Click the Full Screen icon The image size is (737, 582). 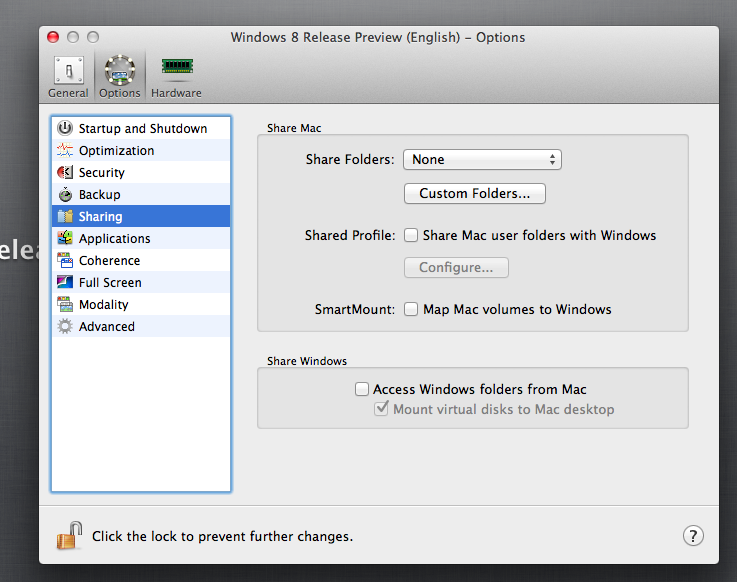click(65, 282)
